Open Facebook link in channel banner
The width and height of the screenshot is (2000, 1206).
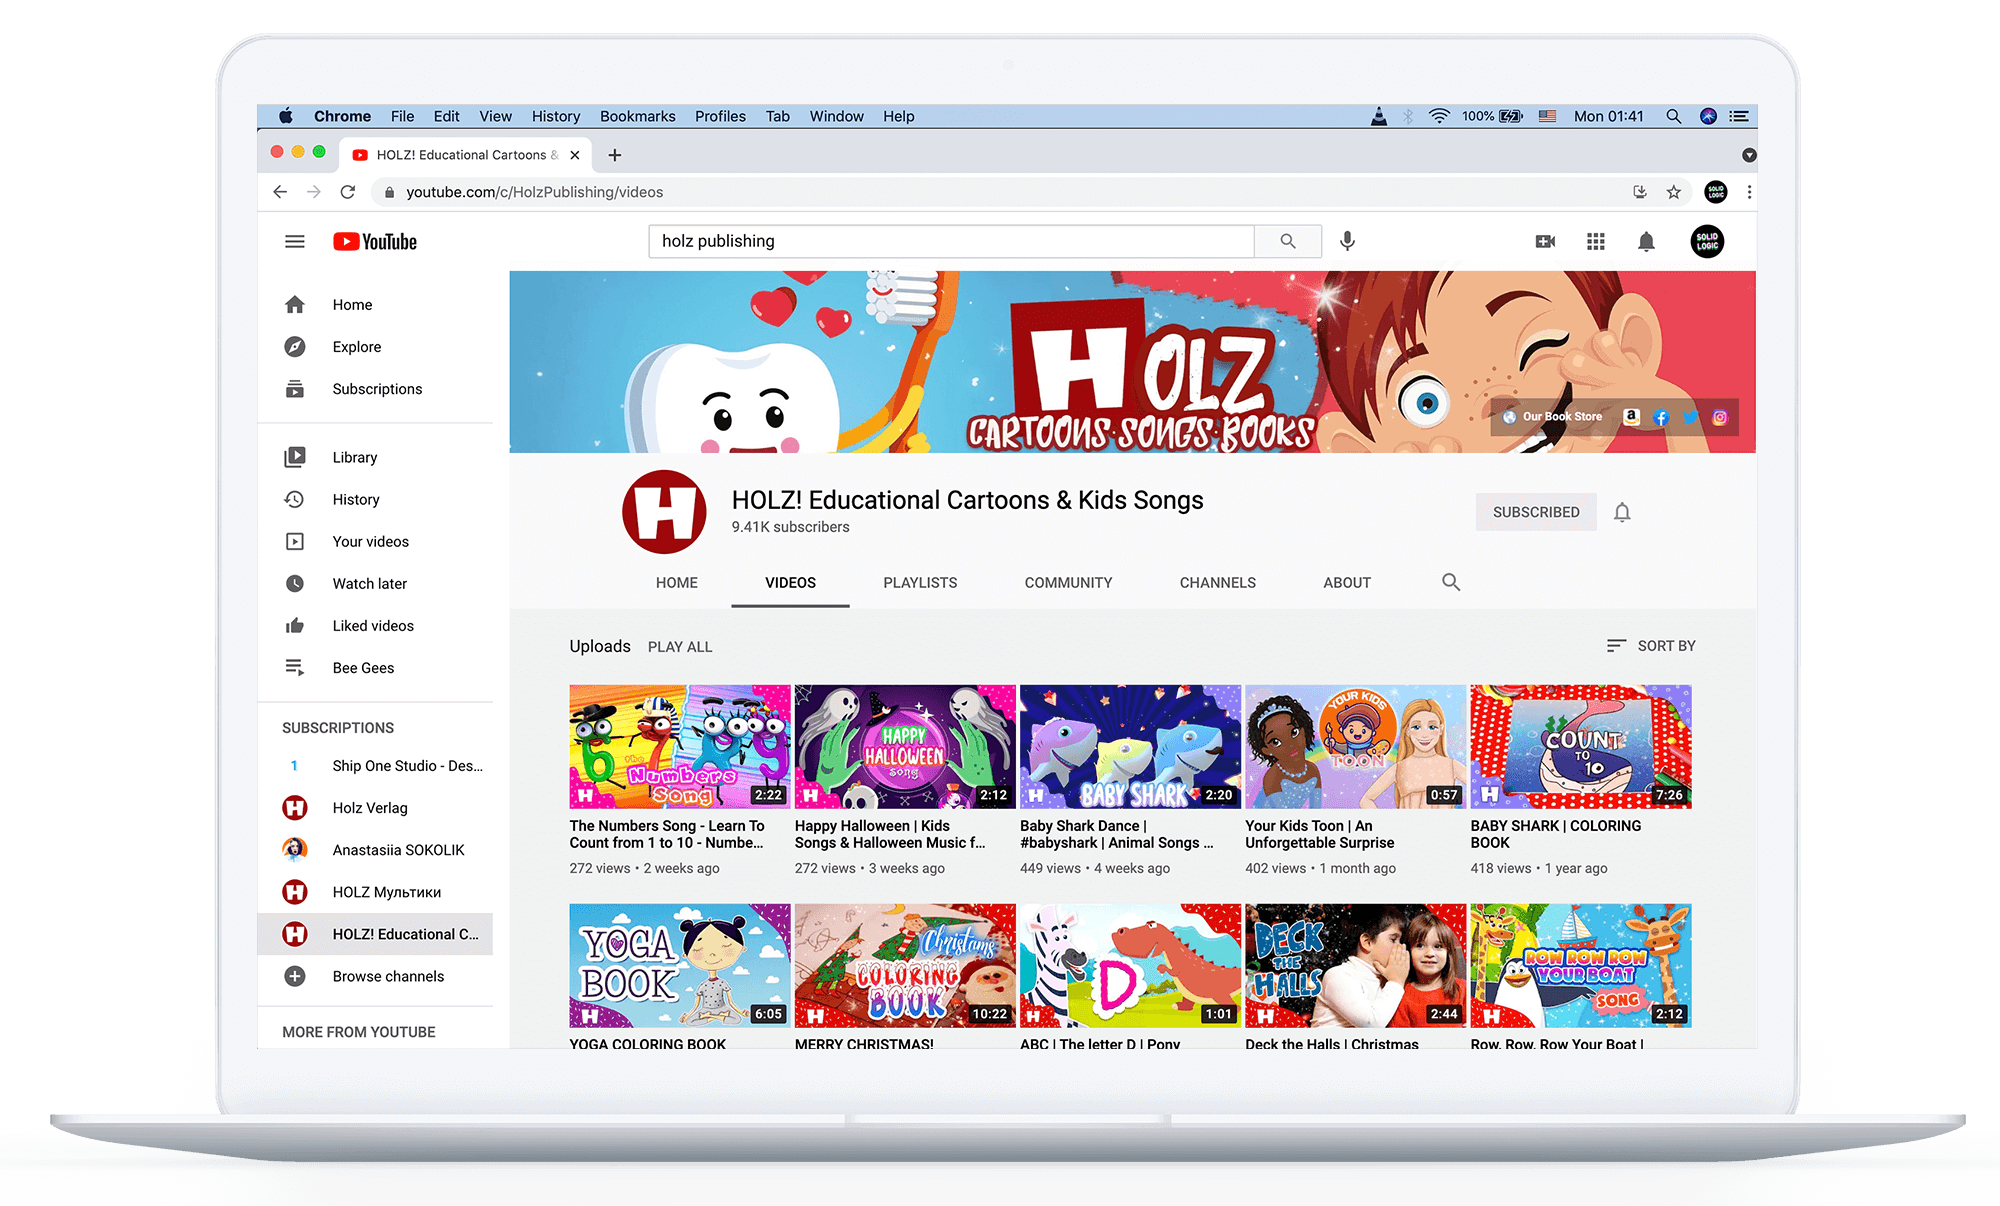1661,417
